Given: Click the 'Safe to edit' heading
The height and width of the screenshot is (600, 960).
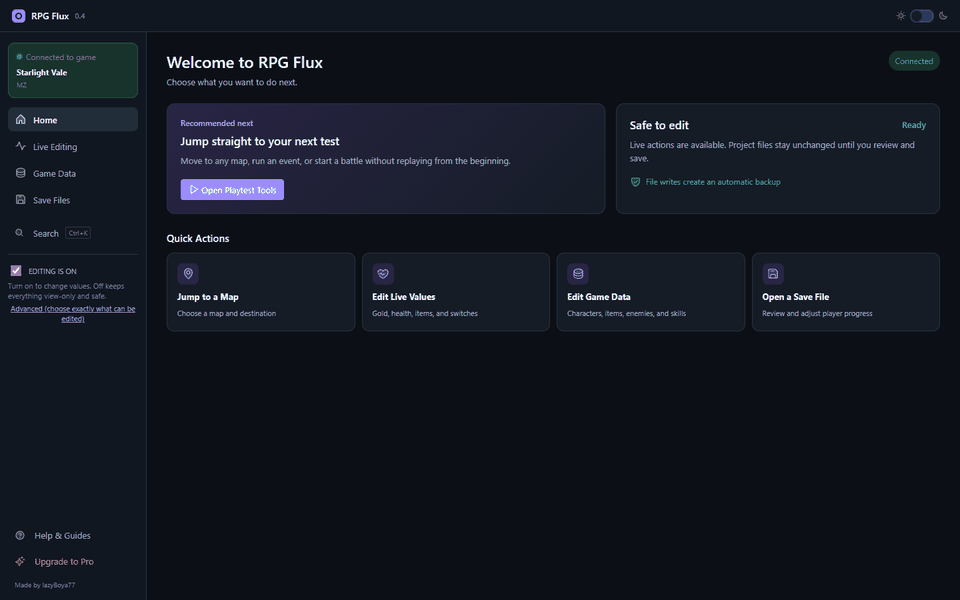Looking at the screenshot, I should [659, 125].
